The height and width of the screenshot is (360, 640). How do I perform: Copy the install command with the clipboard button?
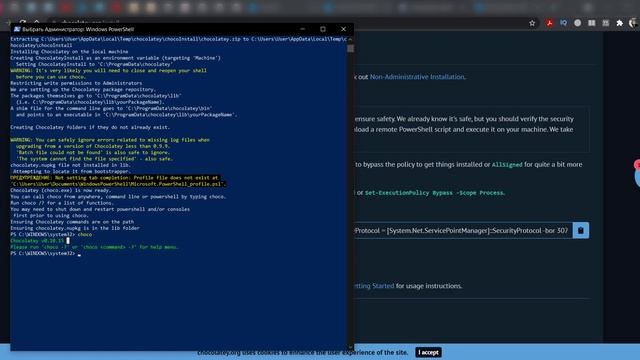point(580,231)
